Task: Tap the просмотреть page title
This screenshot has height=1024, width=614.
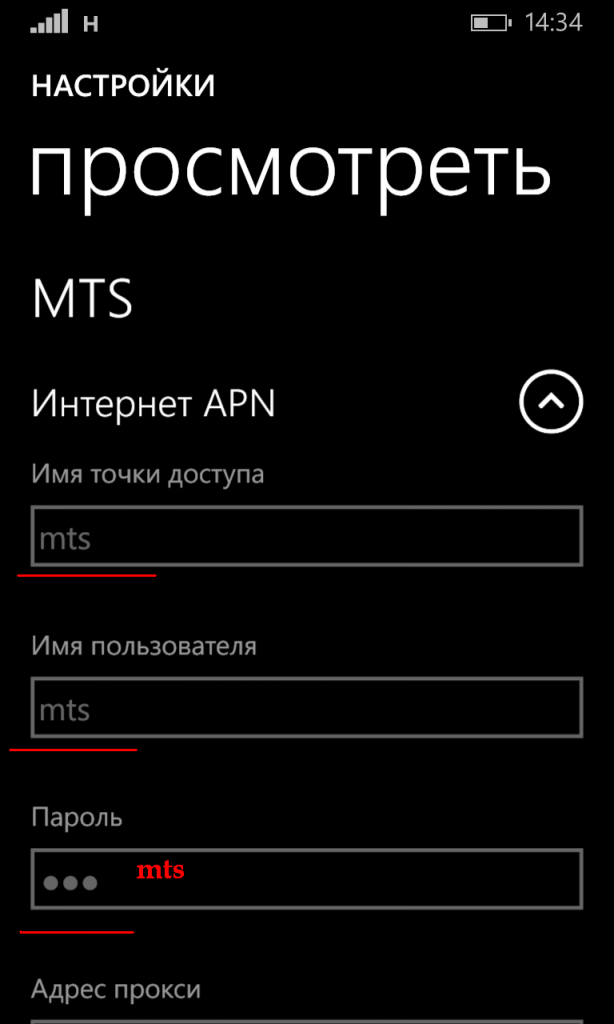Action: 291,169
